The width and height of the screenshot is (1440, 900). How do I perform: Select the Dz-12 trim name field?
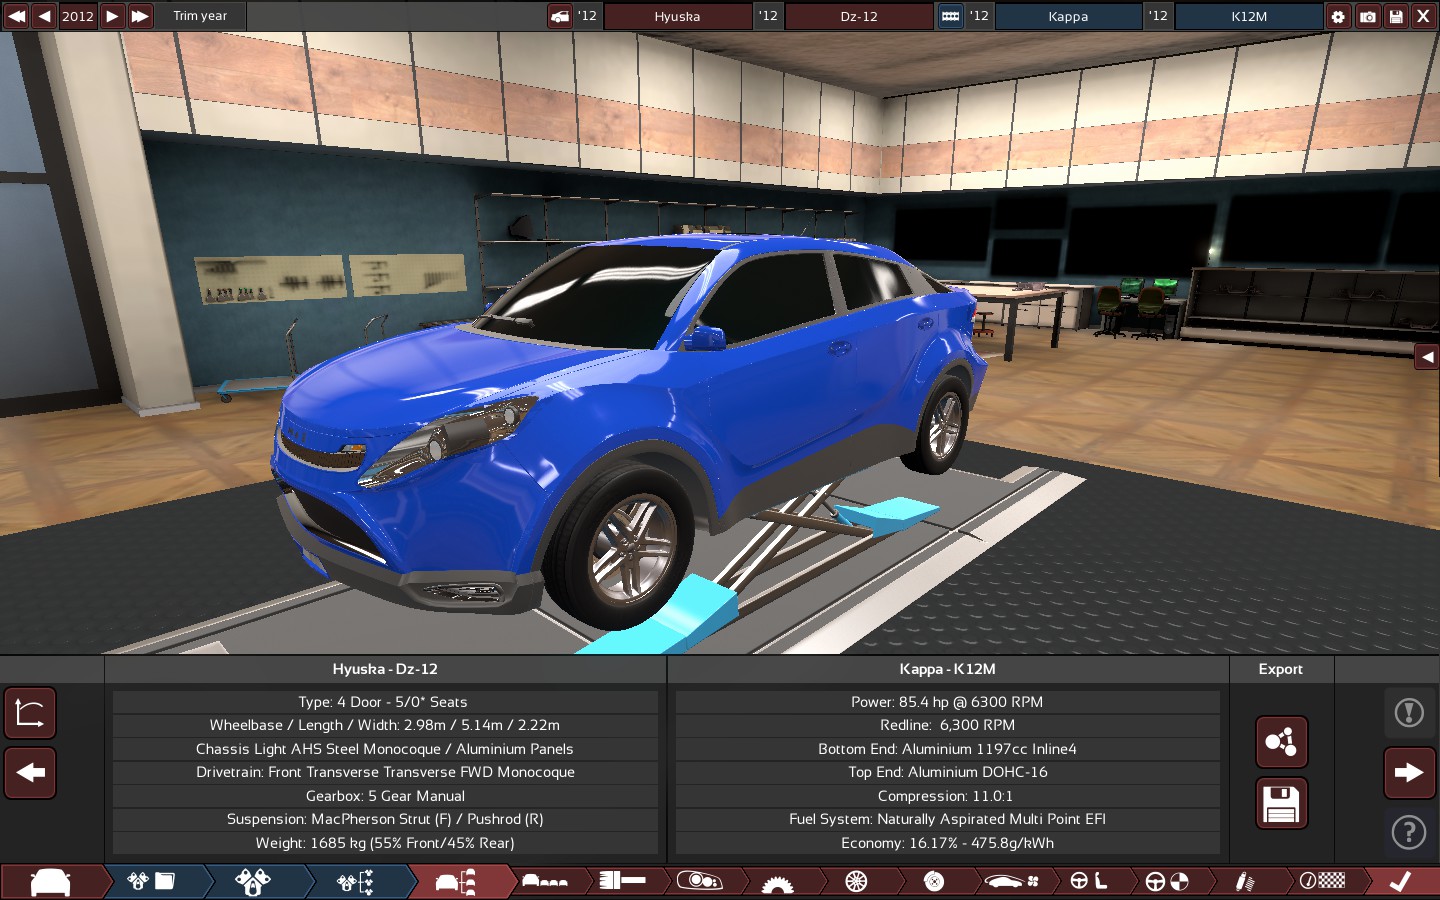(x=858, y=16)
